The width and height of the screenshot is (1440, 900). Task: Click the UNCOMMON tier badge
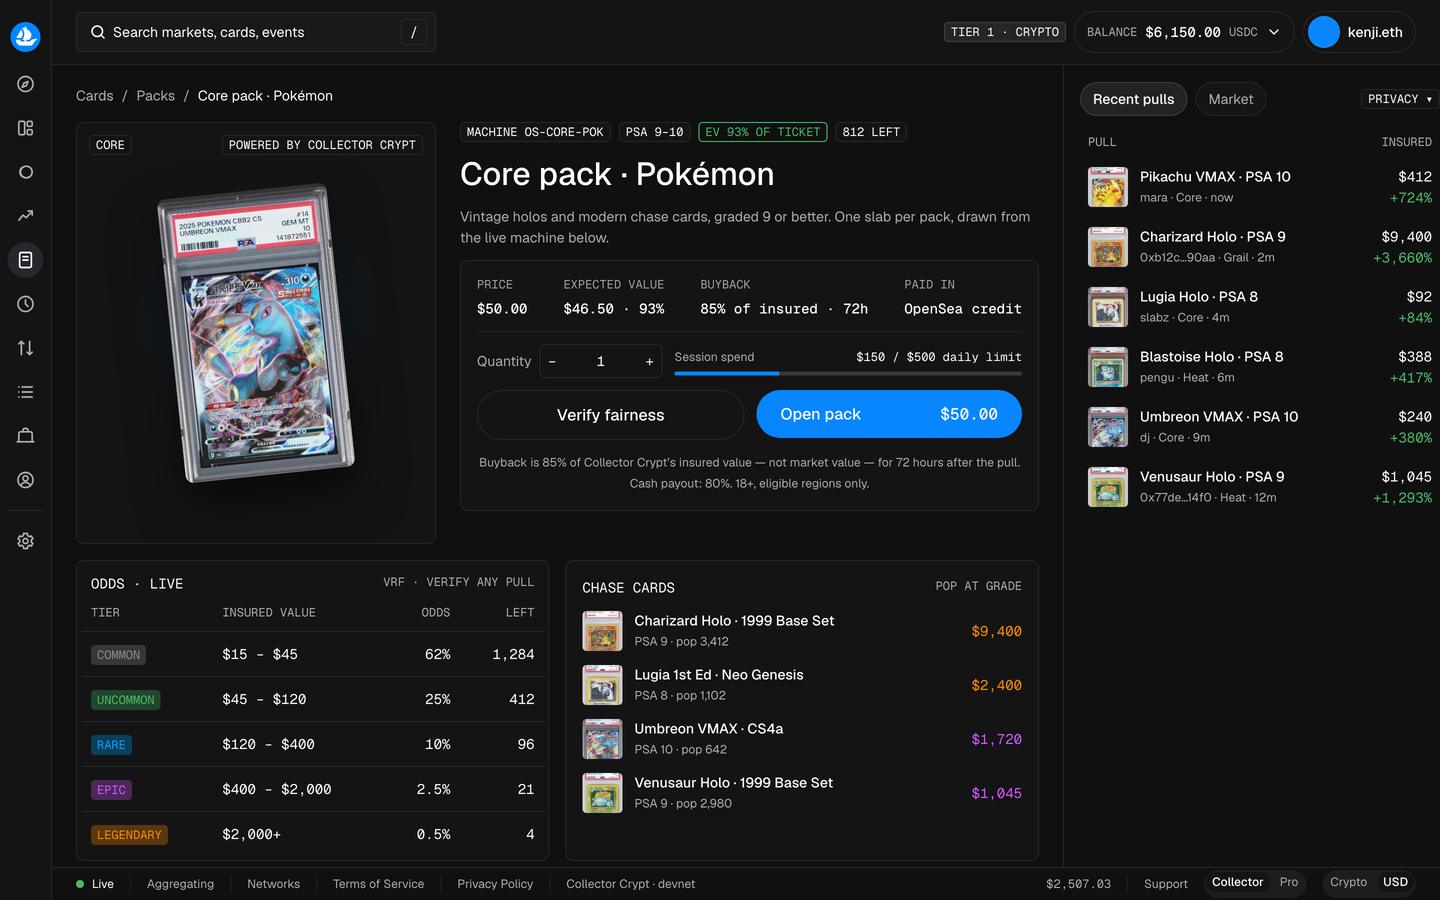[125, 700]
